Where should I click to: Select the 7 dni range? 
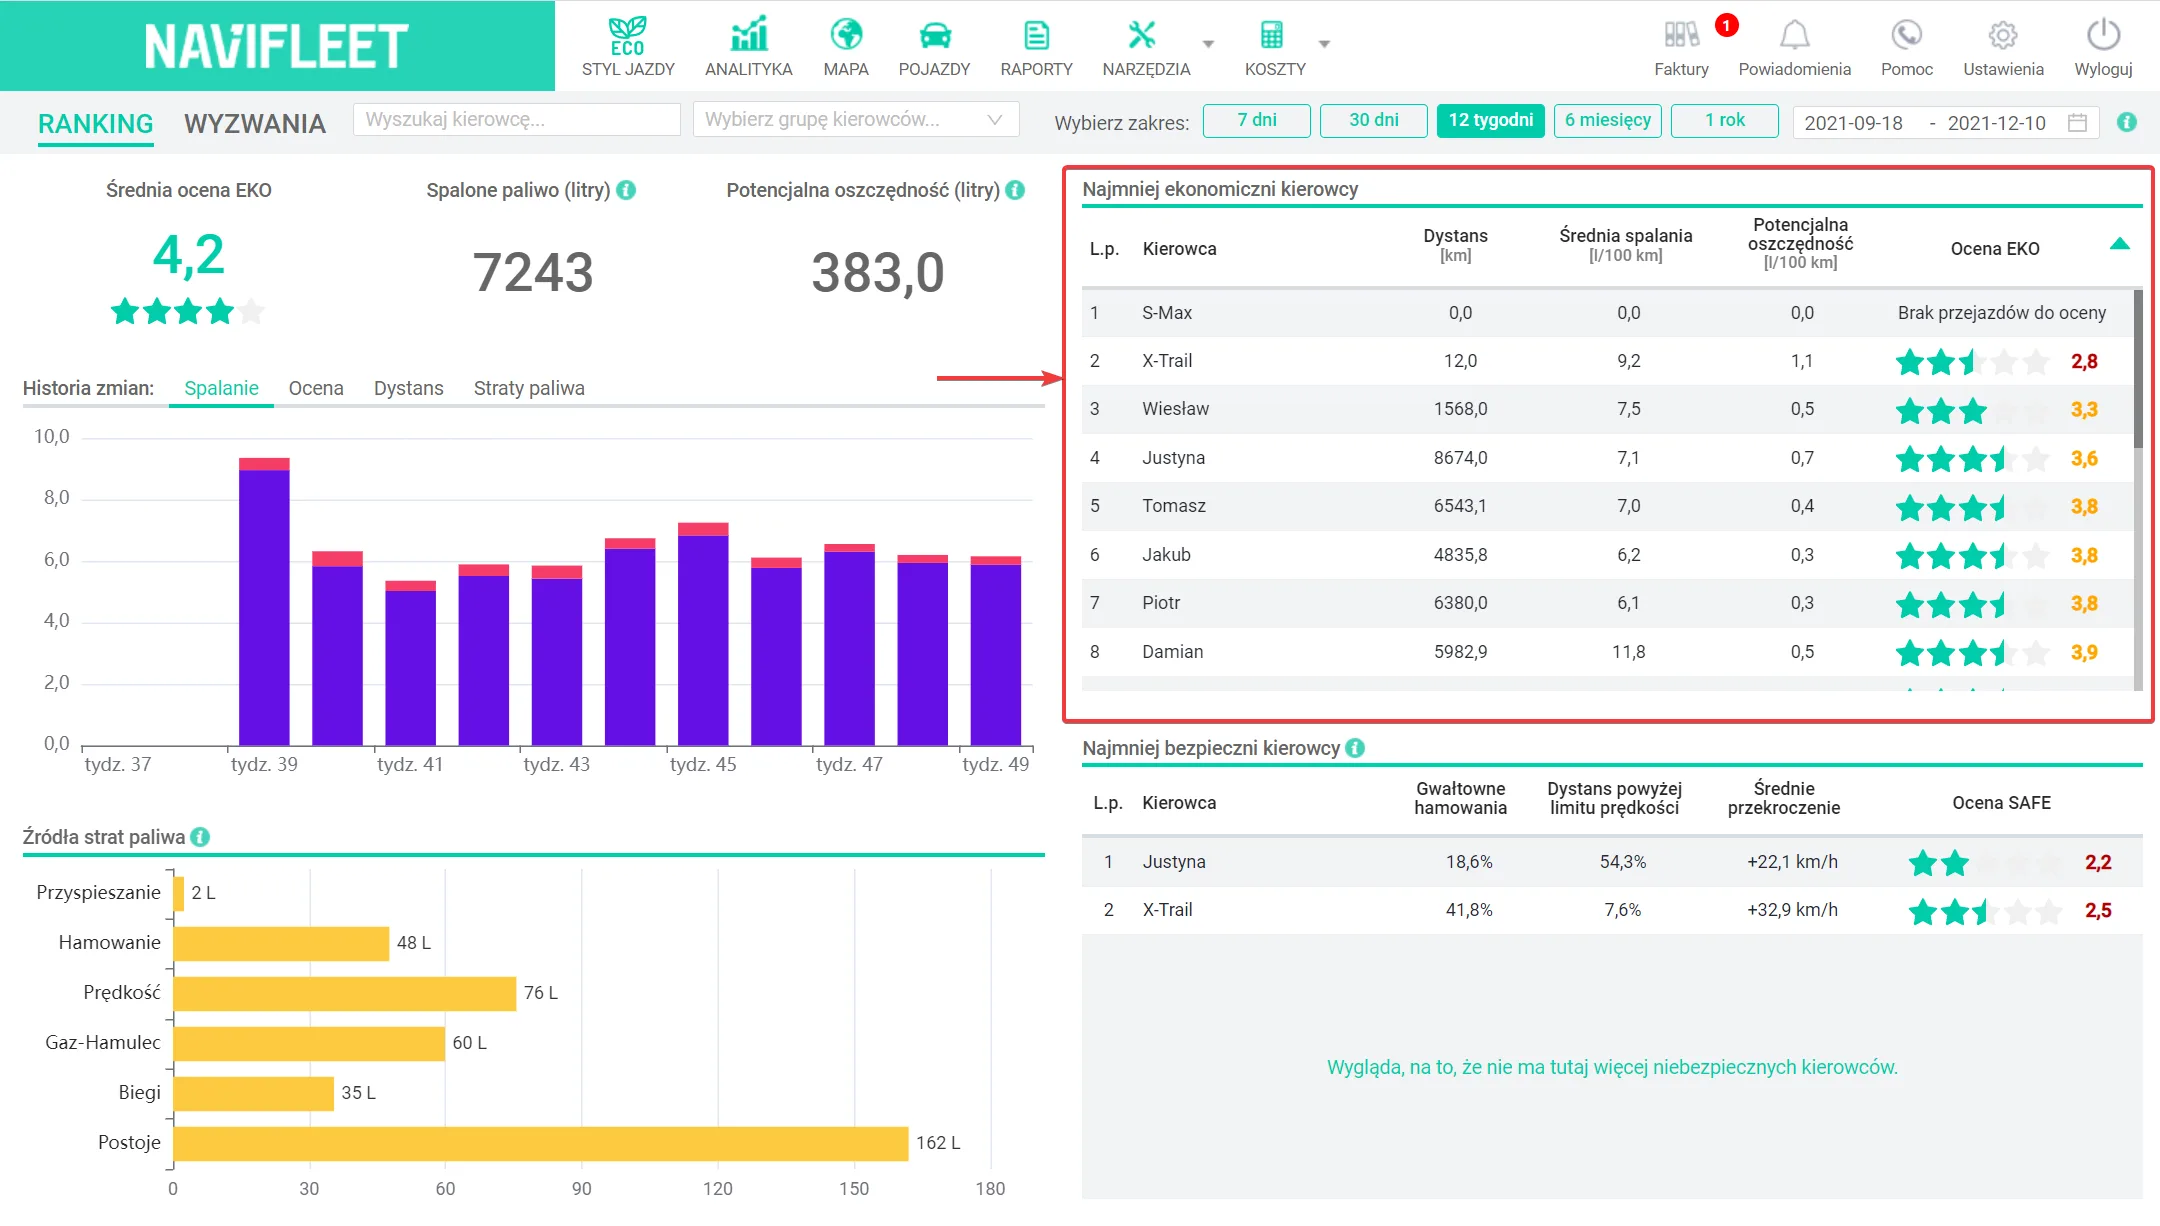tap(1256, 120)
